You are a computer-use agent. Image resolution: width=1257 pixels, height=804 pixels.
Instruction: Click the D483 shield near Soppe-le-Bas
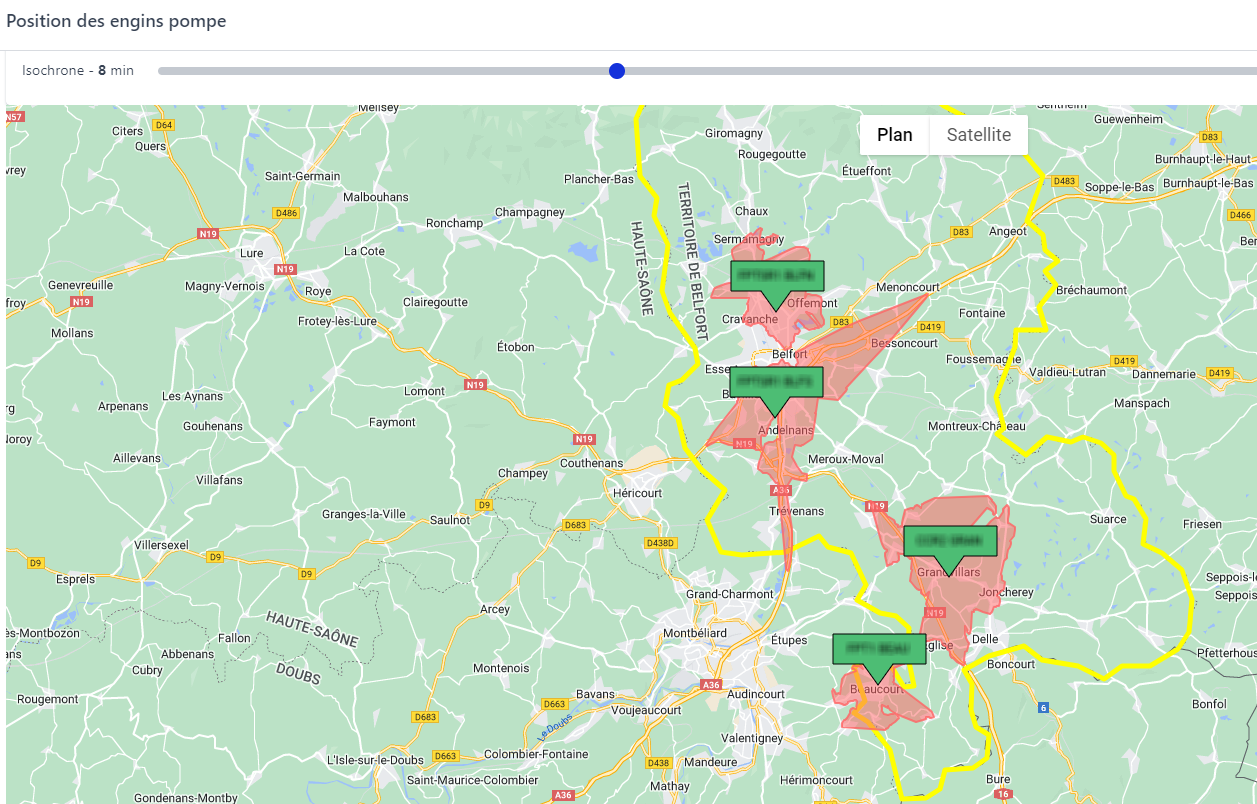pos(1064,181)
